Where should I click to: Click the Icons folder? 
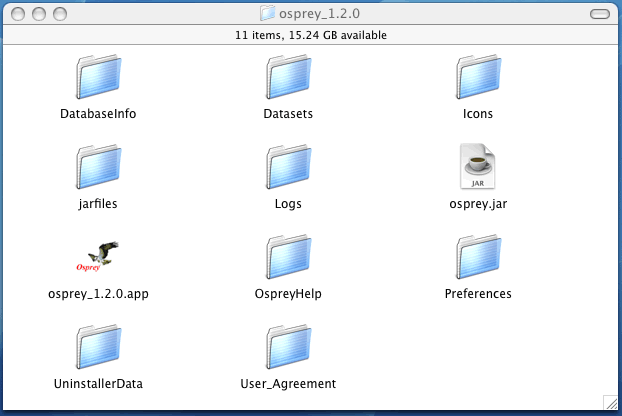pyautogui.click(x=478, y=77)
